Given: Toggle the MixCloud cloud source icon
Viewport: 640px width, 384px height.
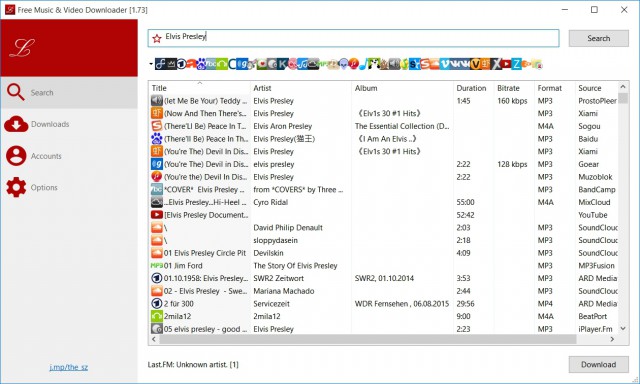Looking at the screenshot, I should 313,64.
